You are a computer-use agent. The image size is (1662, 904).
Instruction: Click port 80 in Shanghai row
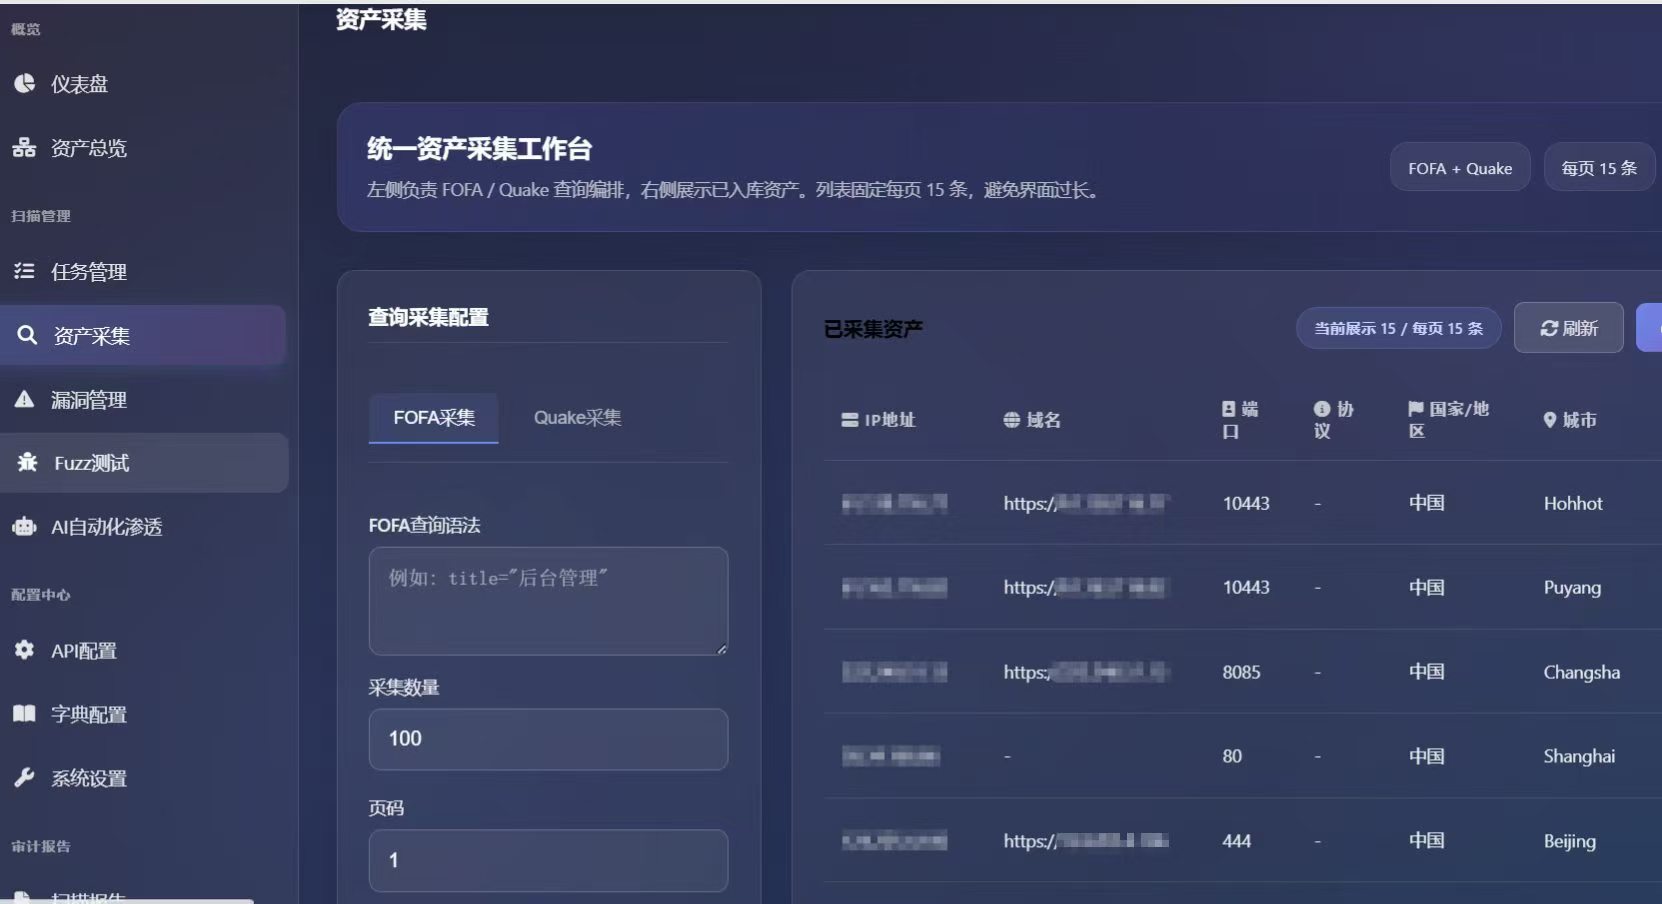click(1232, 756)
